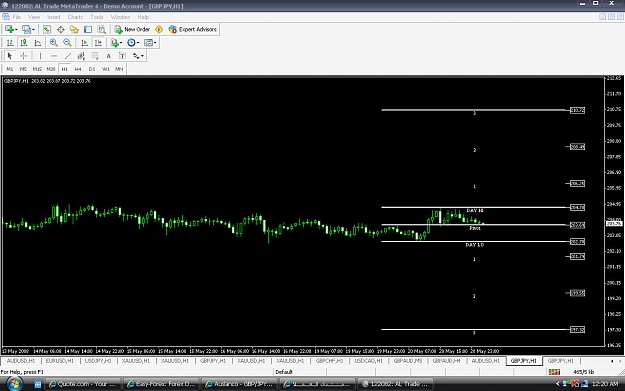
Task: Toggle Auto Scroll to latest bar
Action: coord(84,43)
